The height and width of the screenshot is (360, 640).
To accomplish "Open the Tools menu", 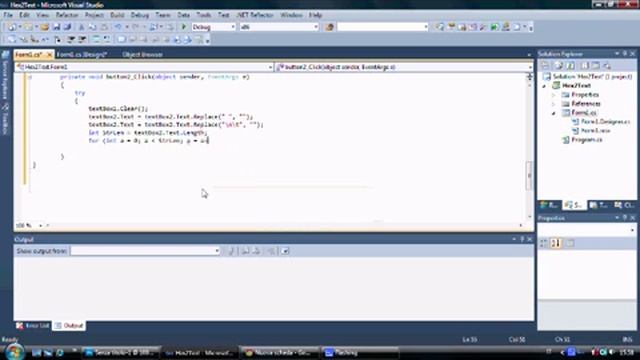I will 204,15.
